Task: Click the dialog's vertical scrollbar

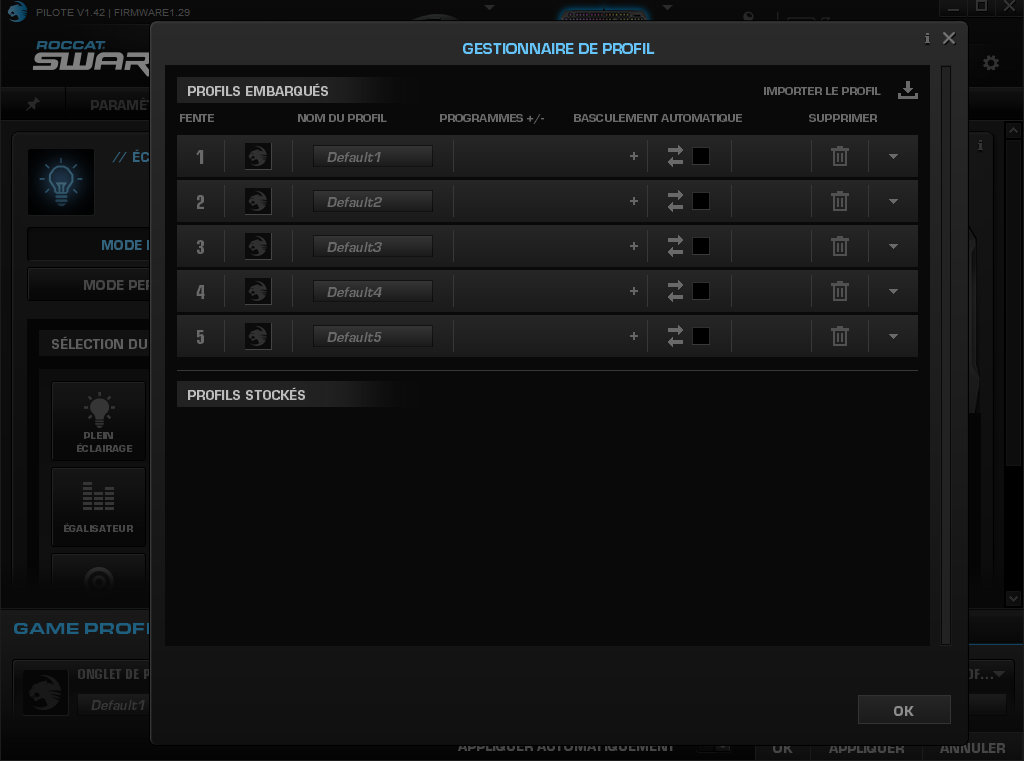Action: [x=946, y=355]
